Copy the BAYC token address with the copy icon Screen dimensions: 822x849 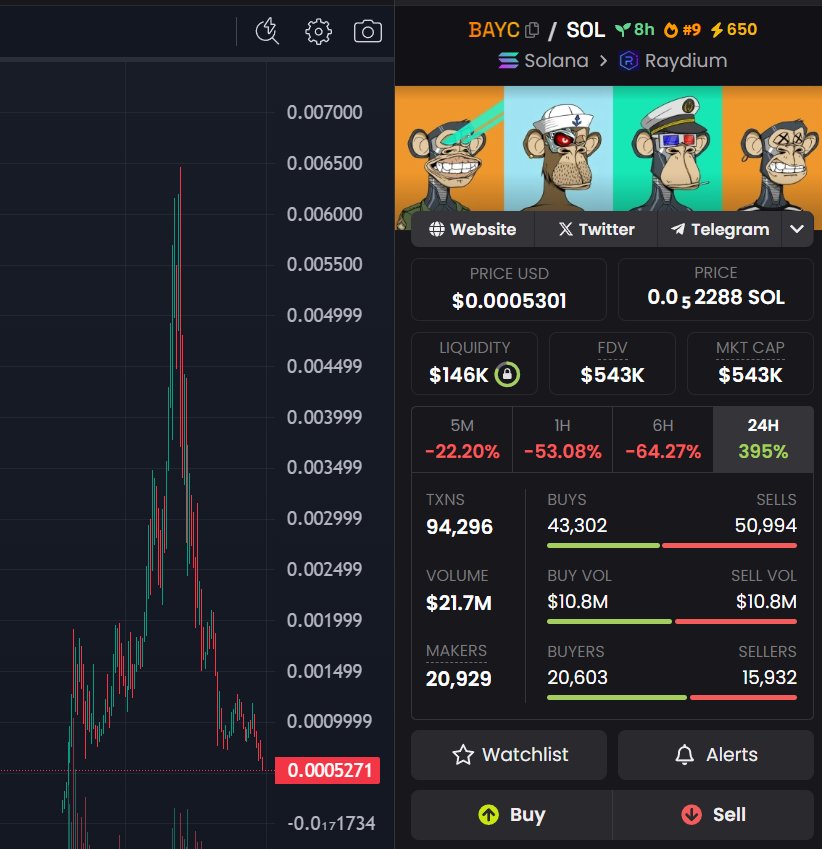(x=533, y=29)
